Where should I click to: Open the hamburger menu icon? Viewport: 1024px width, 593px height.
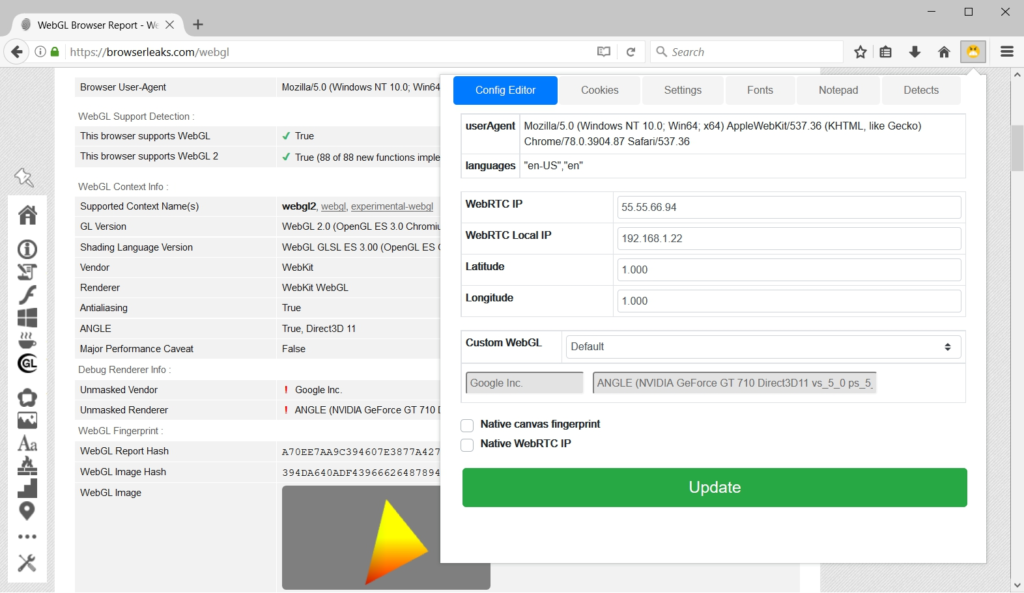click(x=1006, y=52)
